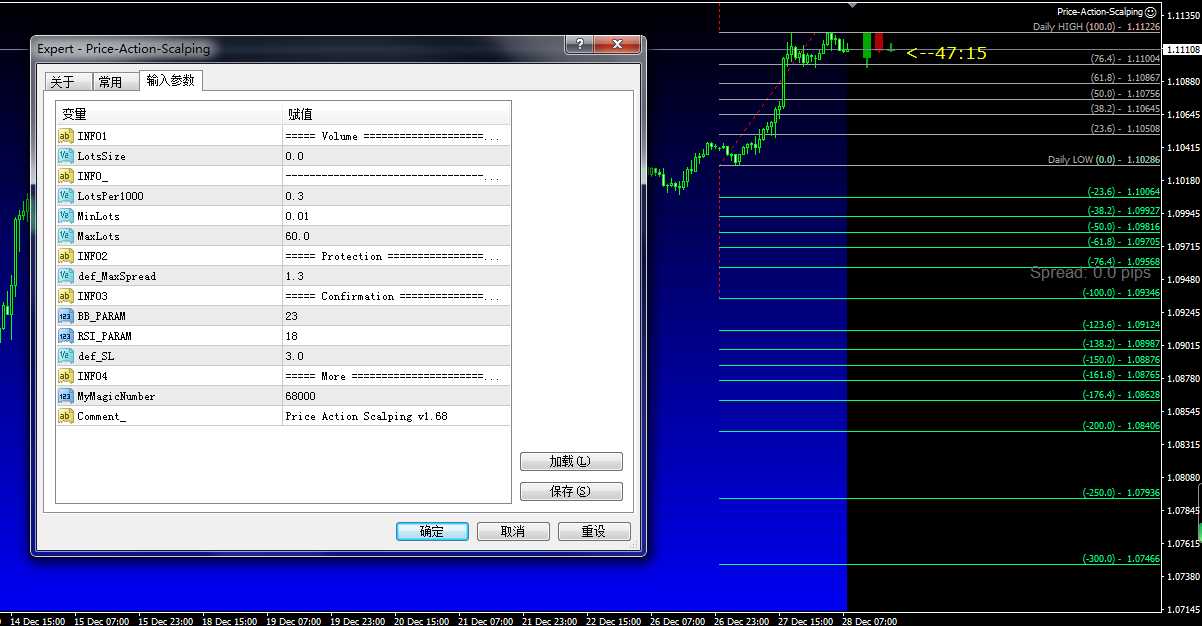This screenshot has height=626, width=1202.
Task: Click the smiley icon next to Price-Action-Scalping
Action: click(x=1152, y=11)
